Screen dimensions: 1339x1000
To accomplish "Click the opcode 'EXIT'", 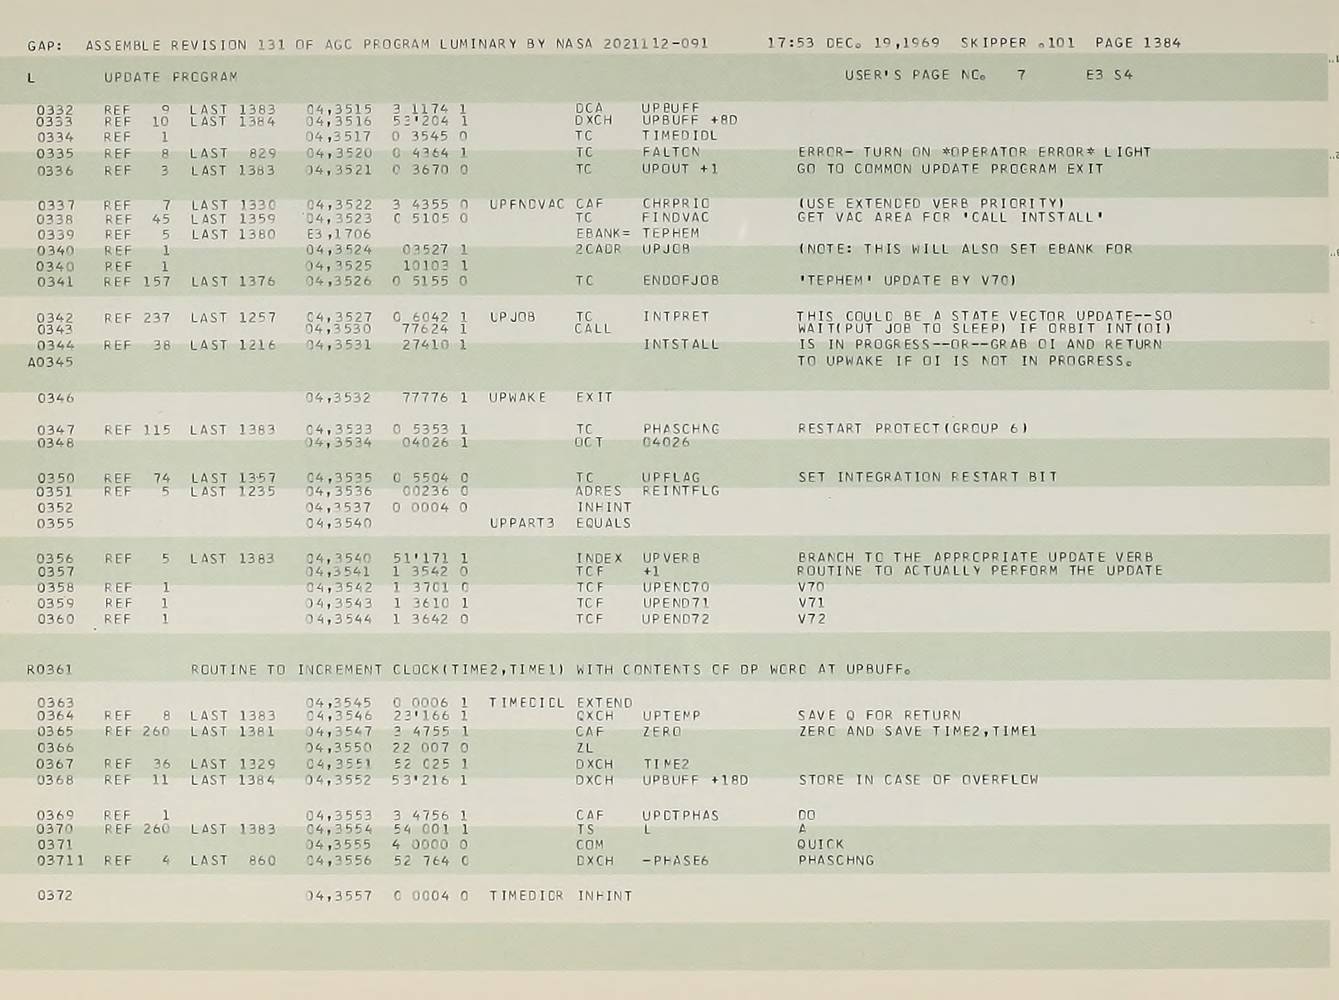I will point(594,398).
